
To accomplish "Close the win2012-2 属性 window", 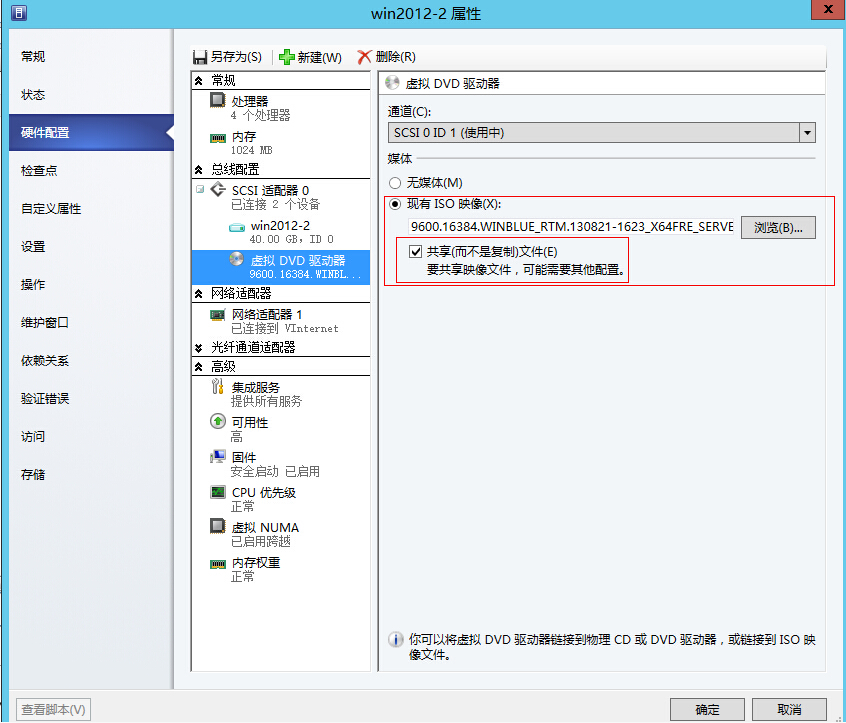I will click(x=829, y=10).
